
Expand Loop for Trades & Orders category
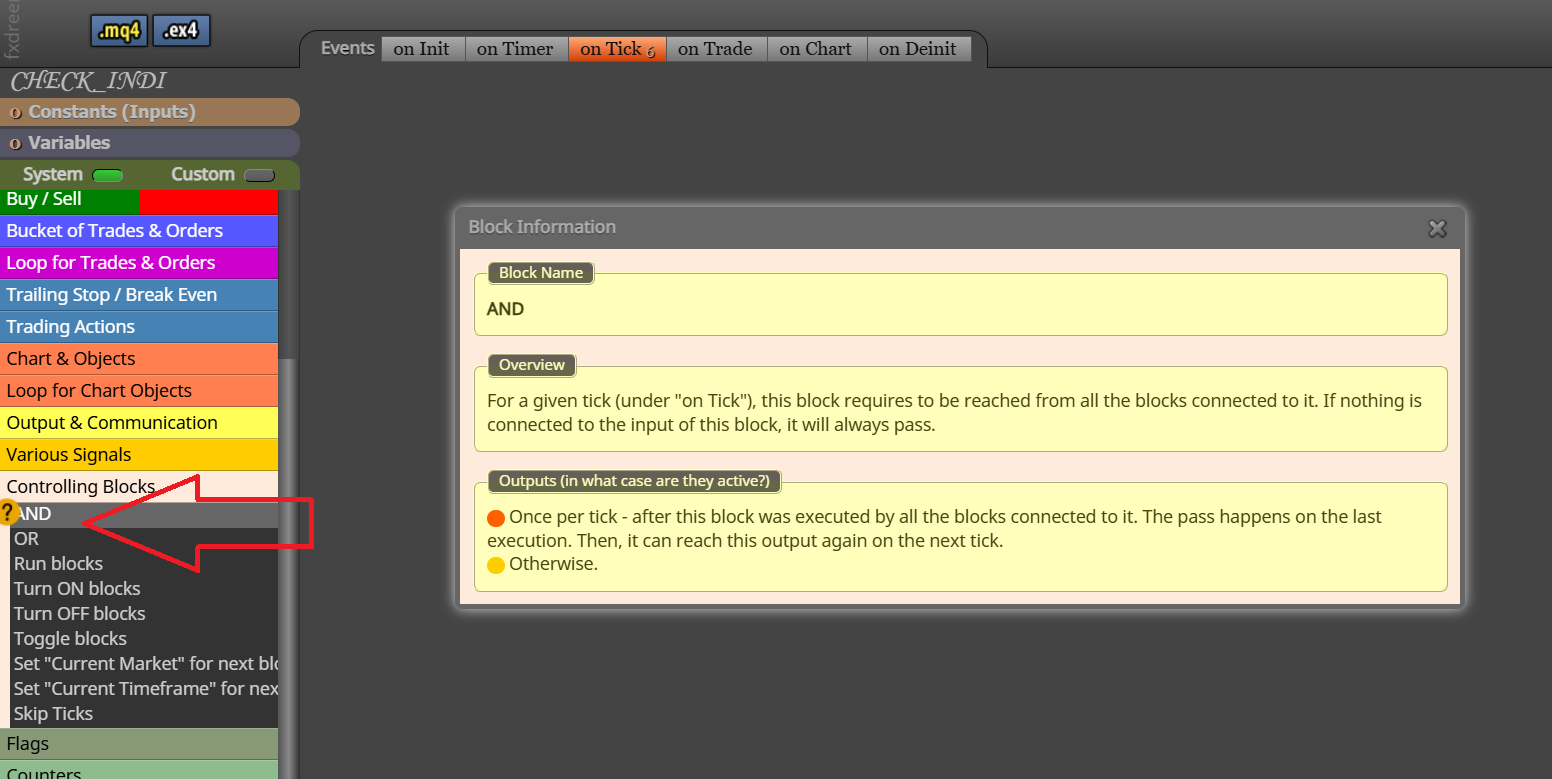coord(139,263)
